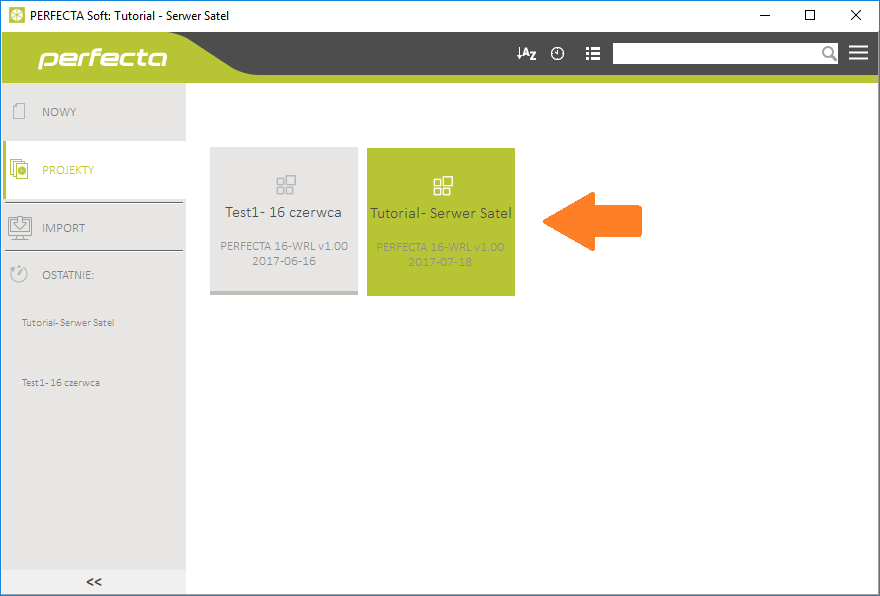Sort projects by date with the clock icon
880x596 pixels.
tap(557, 53)
